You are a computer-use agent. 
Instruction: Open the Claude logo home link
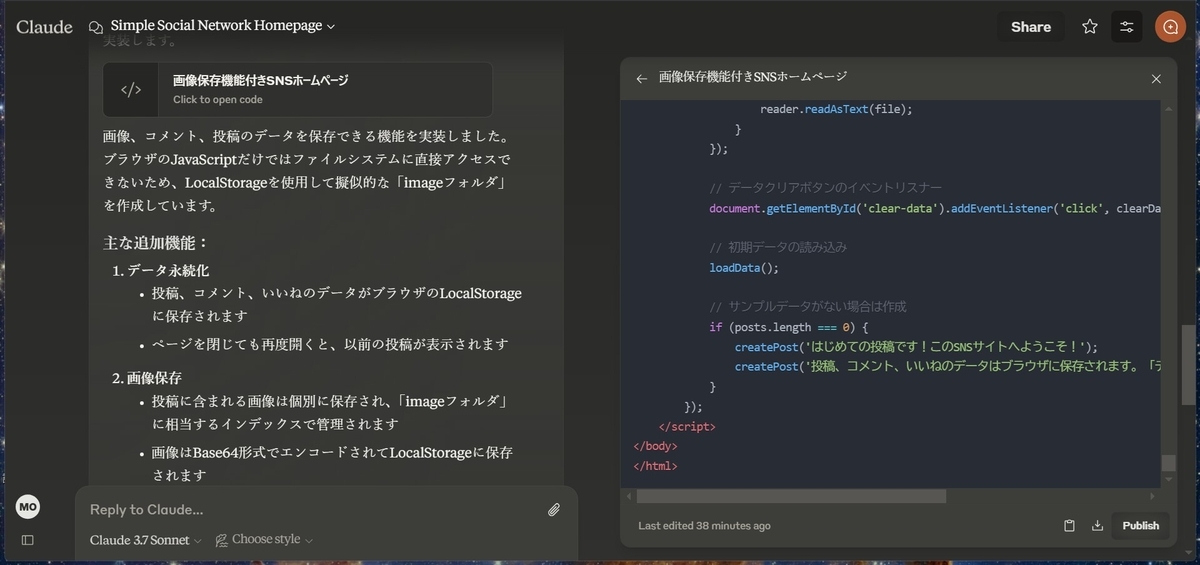[x=44, y=27]
